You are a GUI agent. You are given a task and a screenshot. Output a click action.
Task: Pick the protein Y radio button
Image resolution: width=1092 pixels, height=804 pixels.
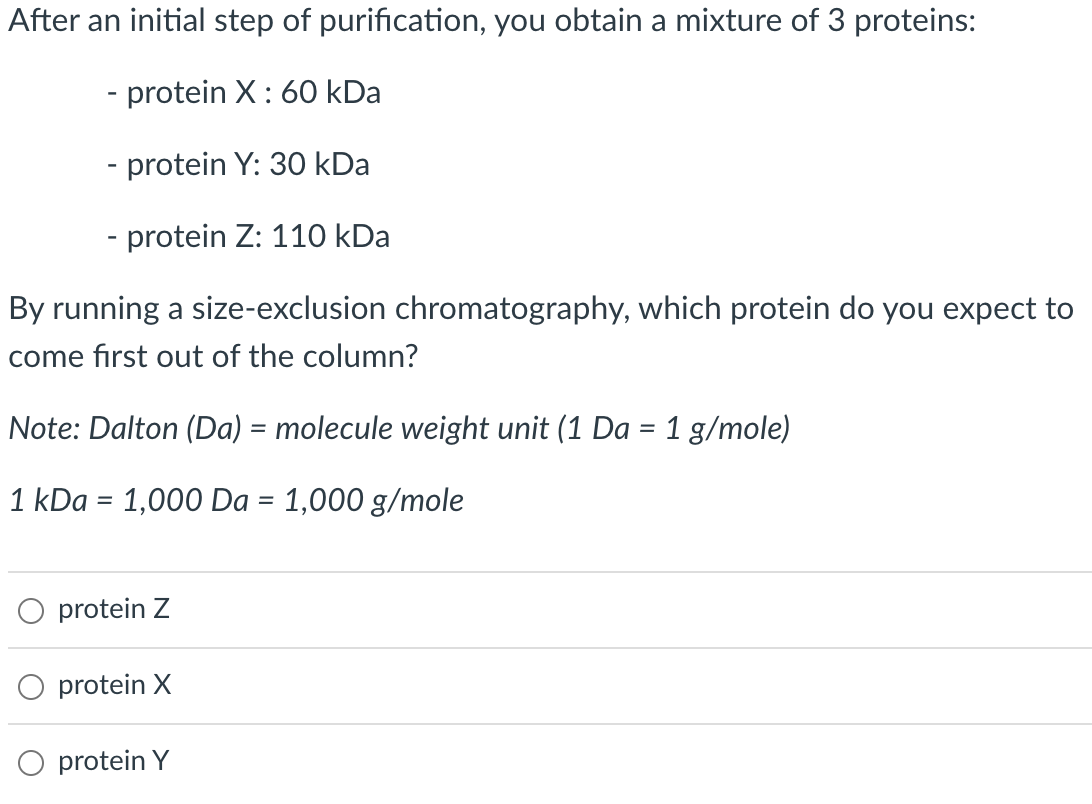click(x=30, y=762)
